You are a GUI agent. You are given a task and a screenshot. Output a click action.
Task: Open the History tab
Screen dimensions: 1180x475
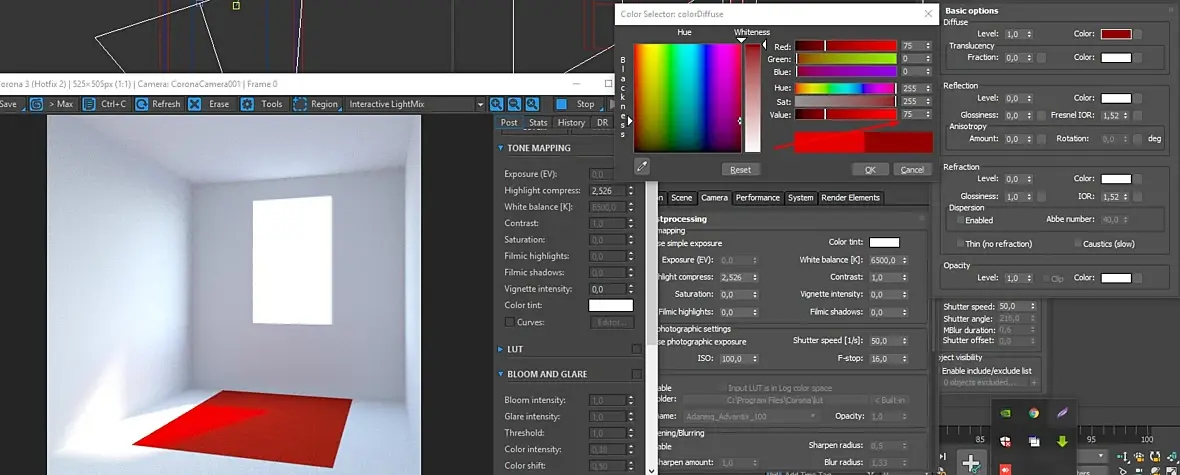pos(571,123)
